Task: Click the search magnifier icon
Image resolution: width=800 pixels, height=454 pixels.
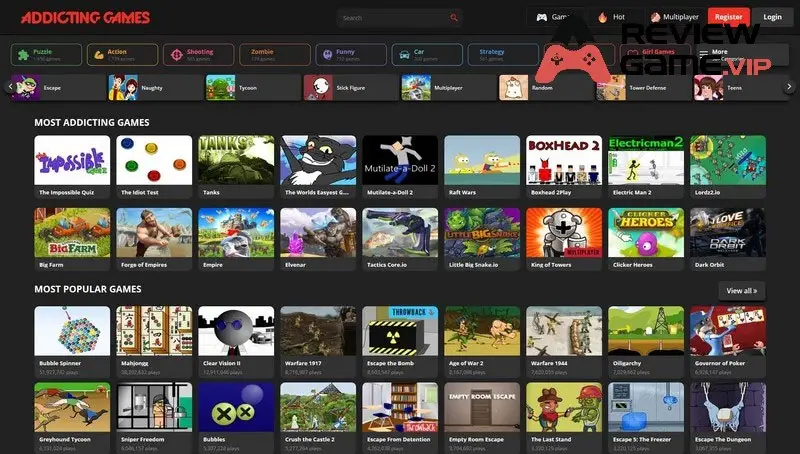Action: pos(454,18)
